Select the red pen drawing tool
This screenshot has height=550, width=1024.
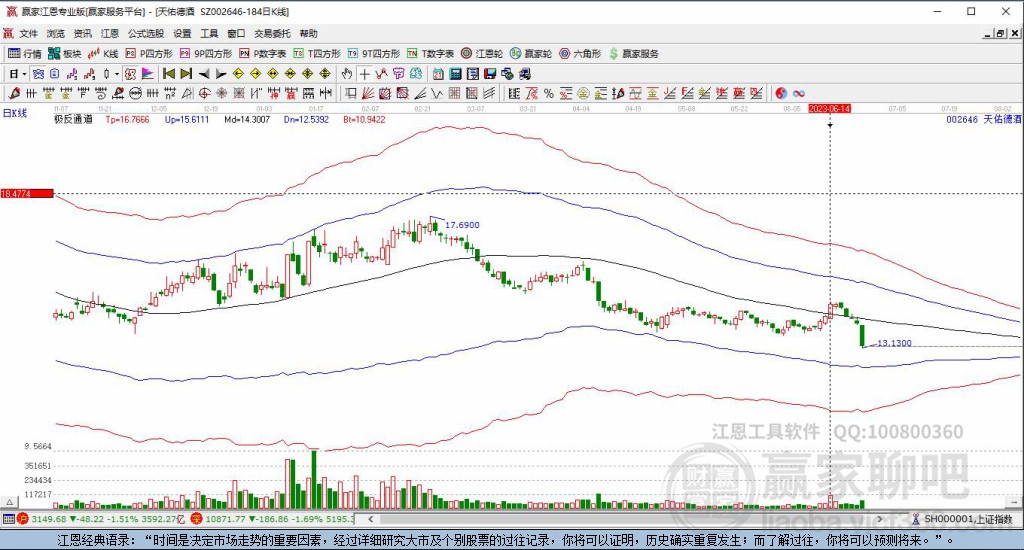(14, 93)
